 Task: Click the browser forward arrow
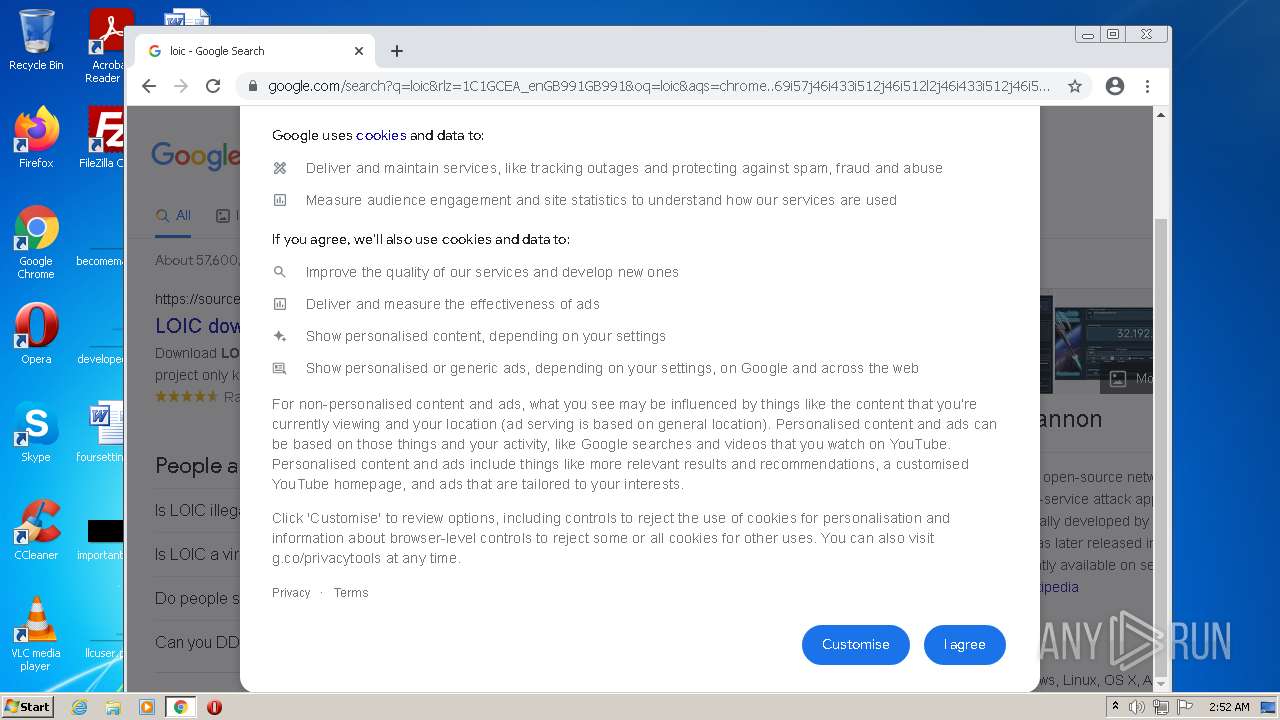click(x=181, y=86)
